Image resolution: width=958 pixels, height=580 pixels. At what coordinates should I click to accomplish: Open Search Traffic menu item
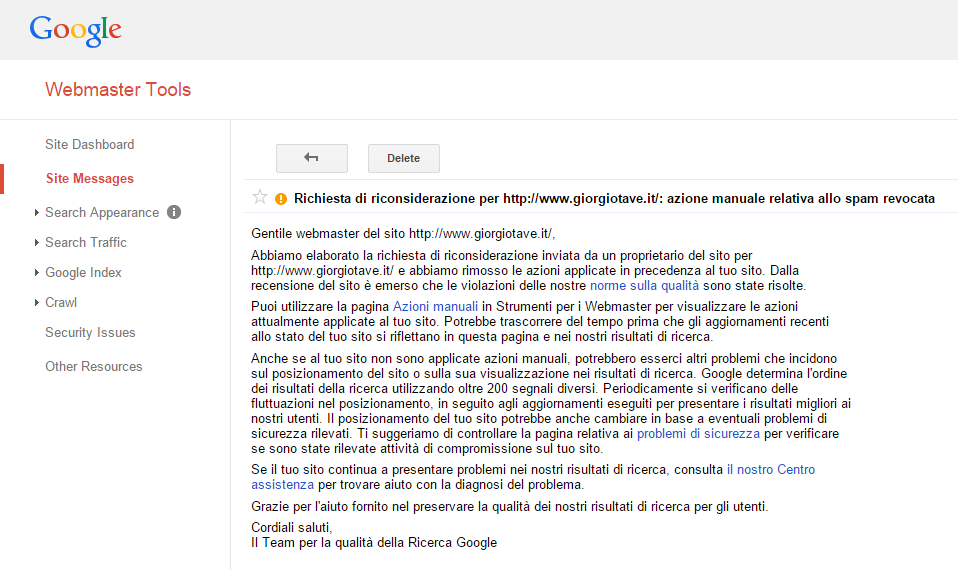[86, 242]
